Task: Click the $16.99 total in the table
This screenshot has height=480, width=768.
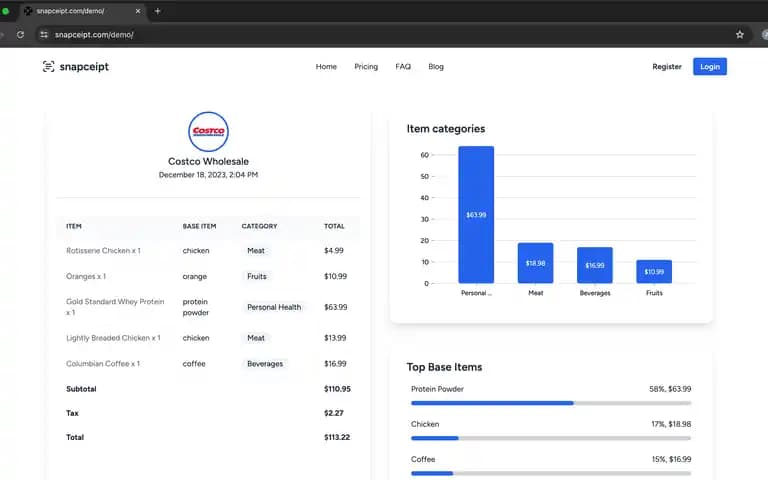Action: (335, 363)
